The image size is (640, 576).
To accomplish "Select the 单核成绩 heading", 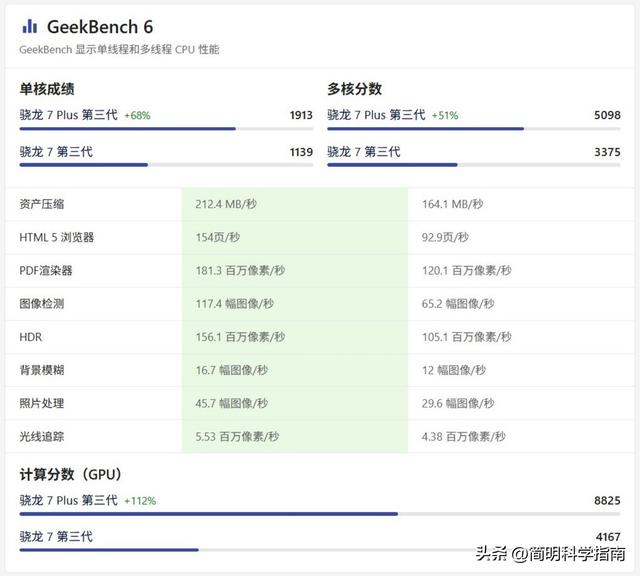I will [x=47, y=89].
